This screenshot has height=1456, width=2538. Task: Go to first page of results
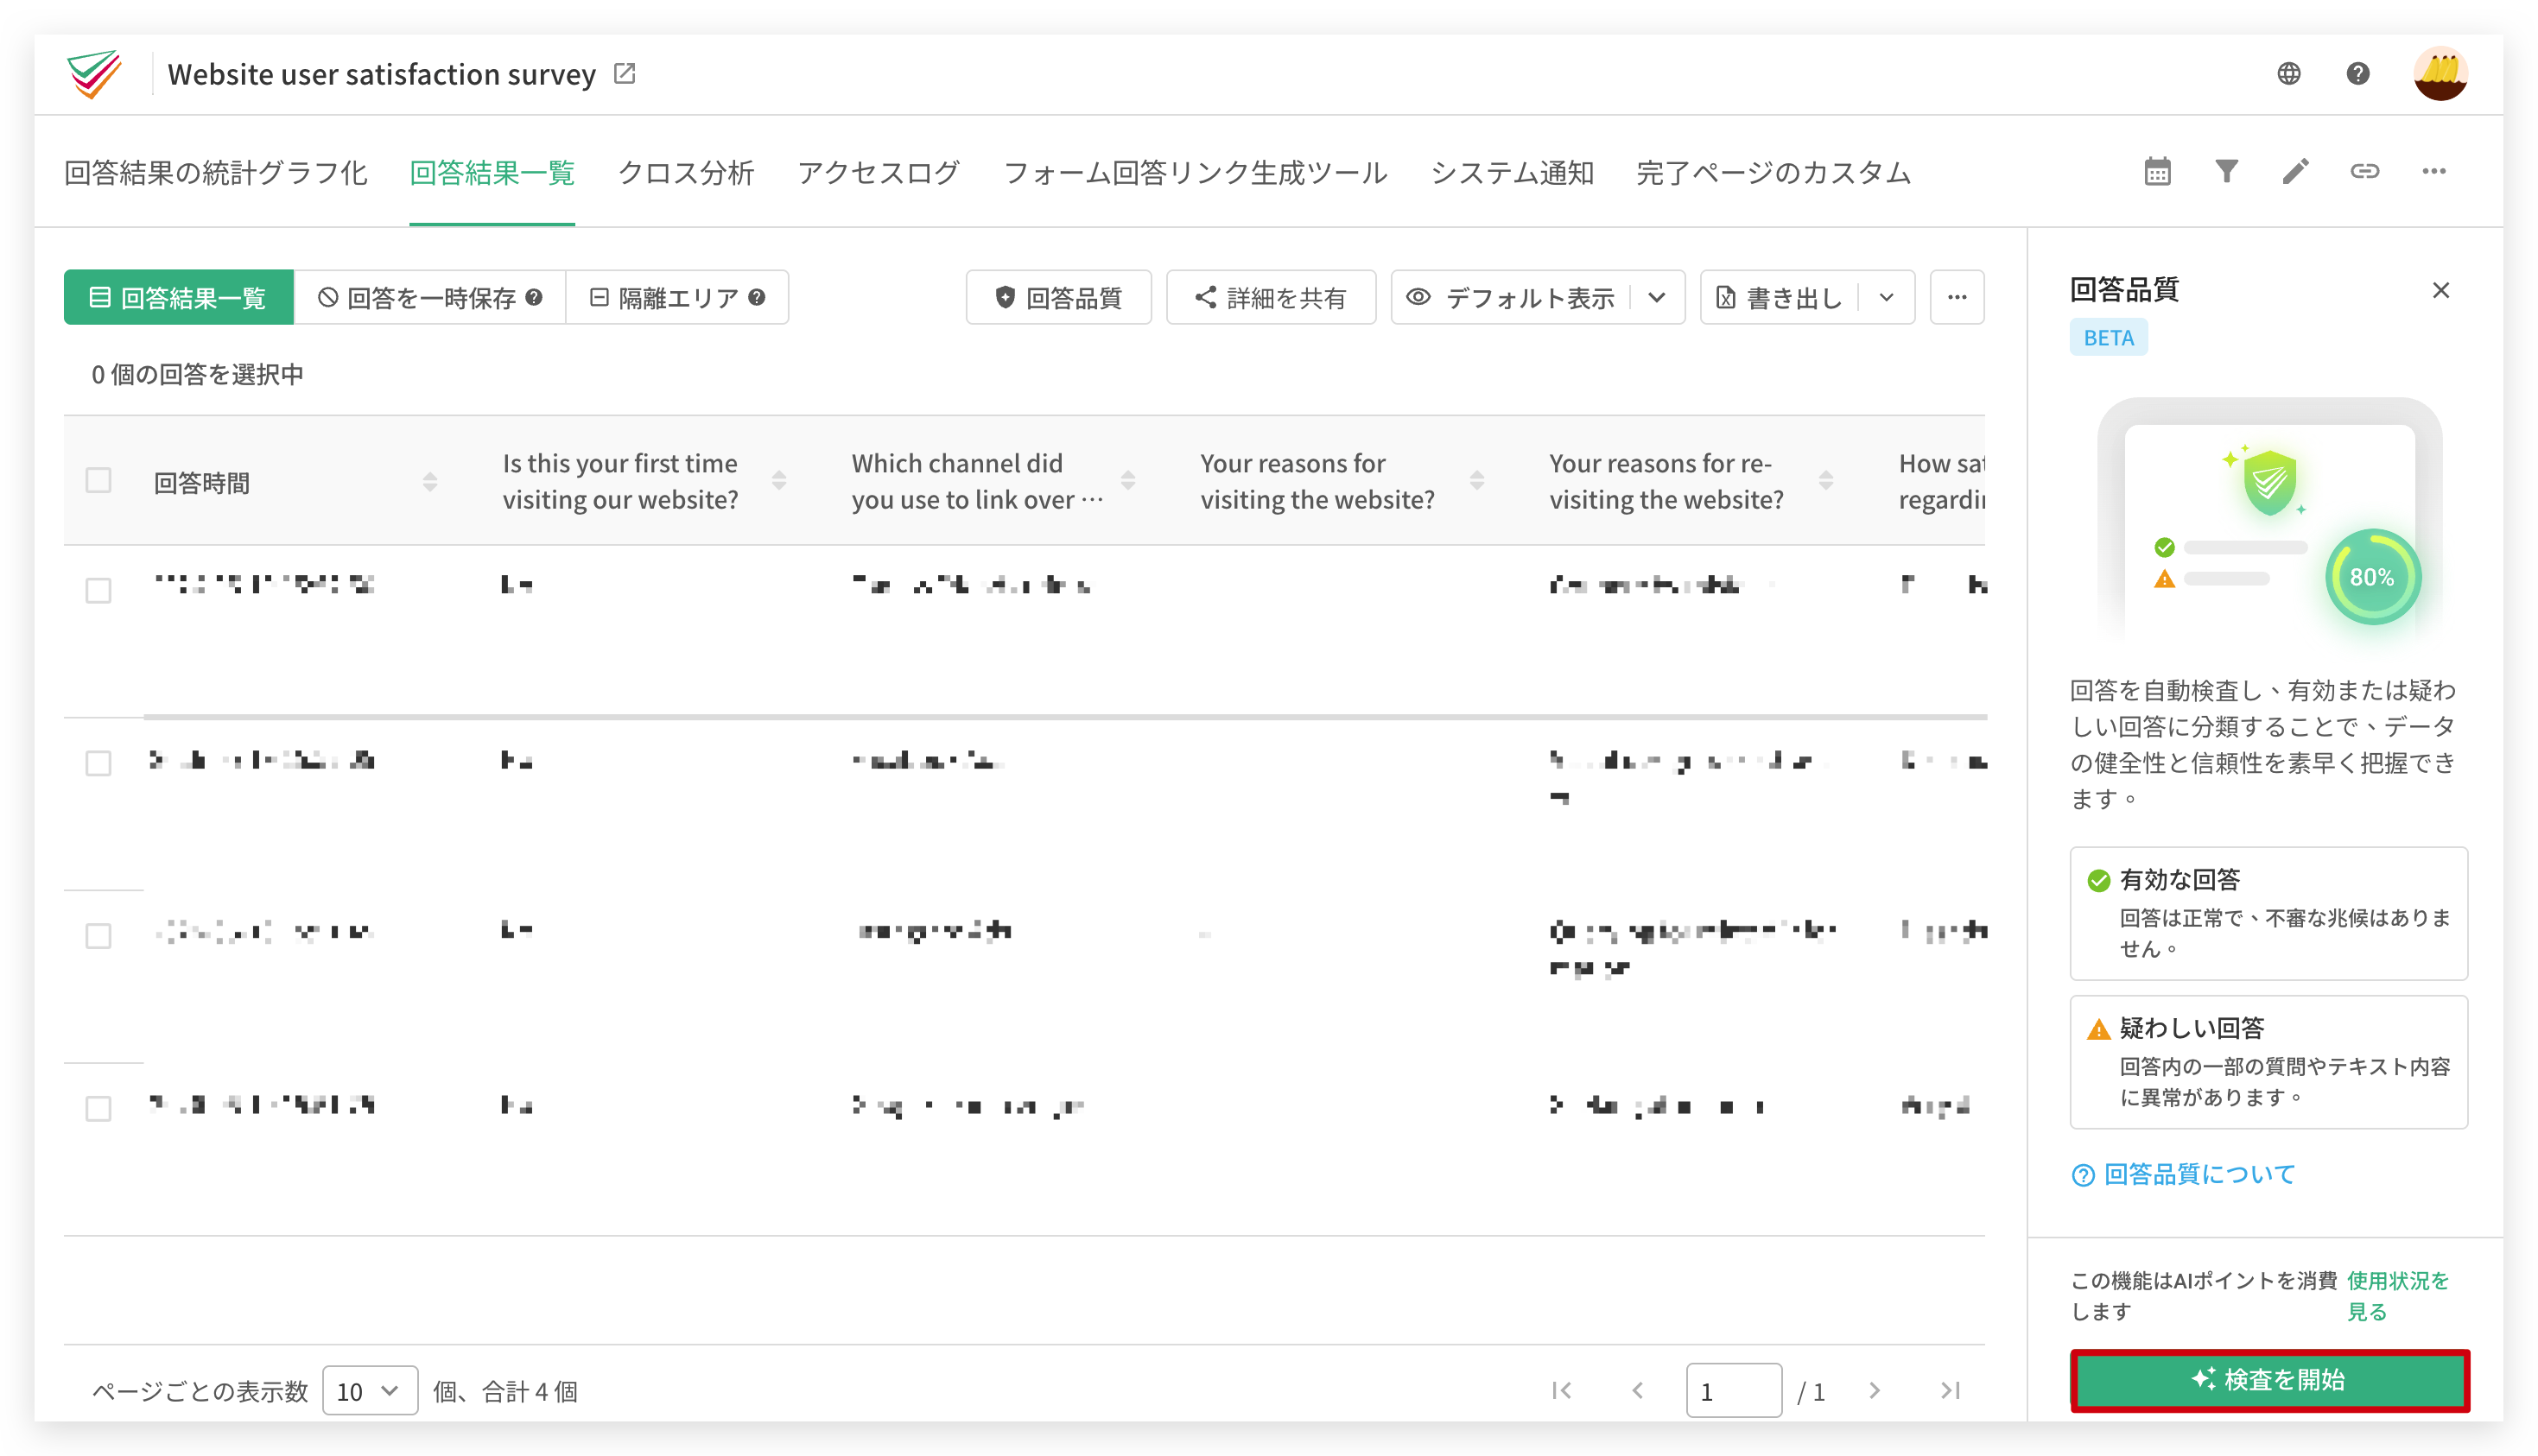pyautogui.click(x=1562, y=1390)
